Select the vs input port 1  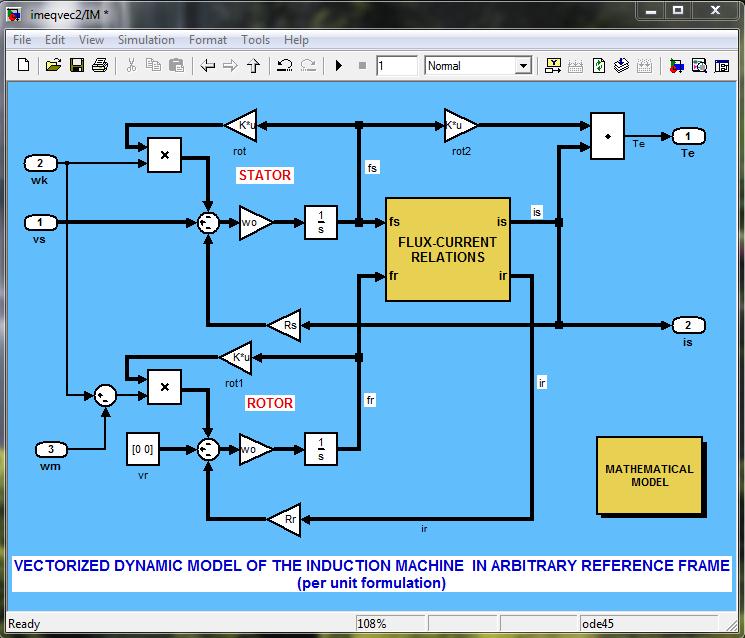pos(41,222)
